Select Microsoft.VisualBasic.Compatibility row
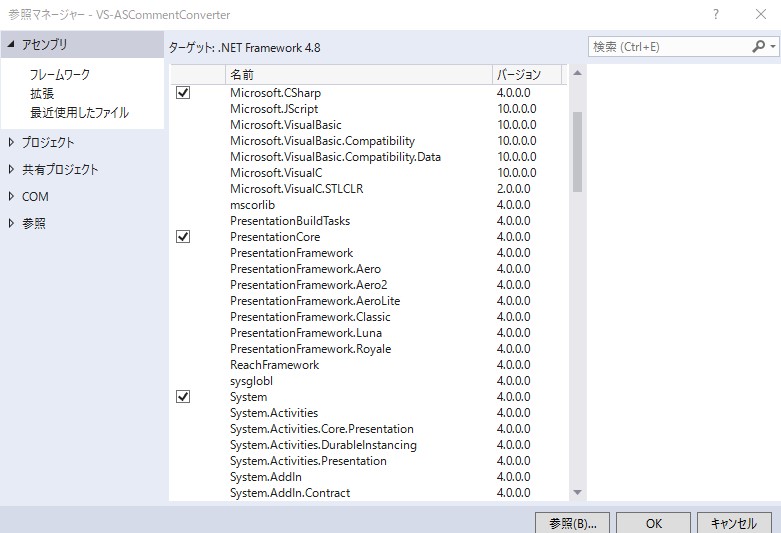 coord(369,140)
